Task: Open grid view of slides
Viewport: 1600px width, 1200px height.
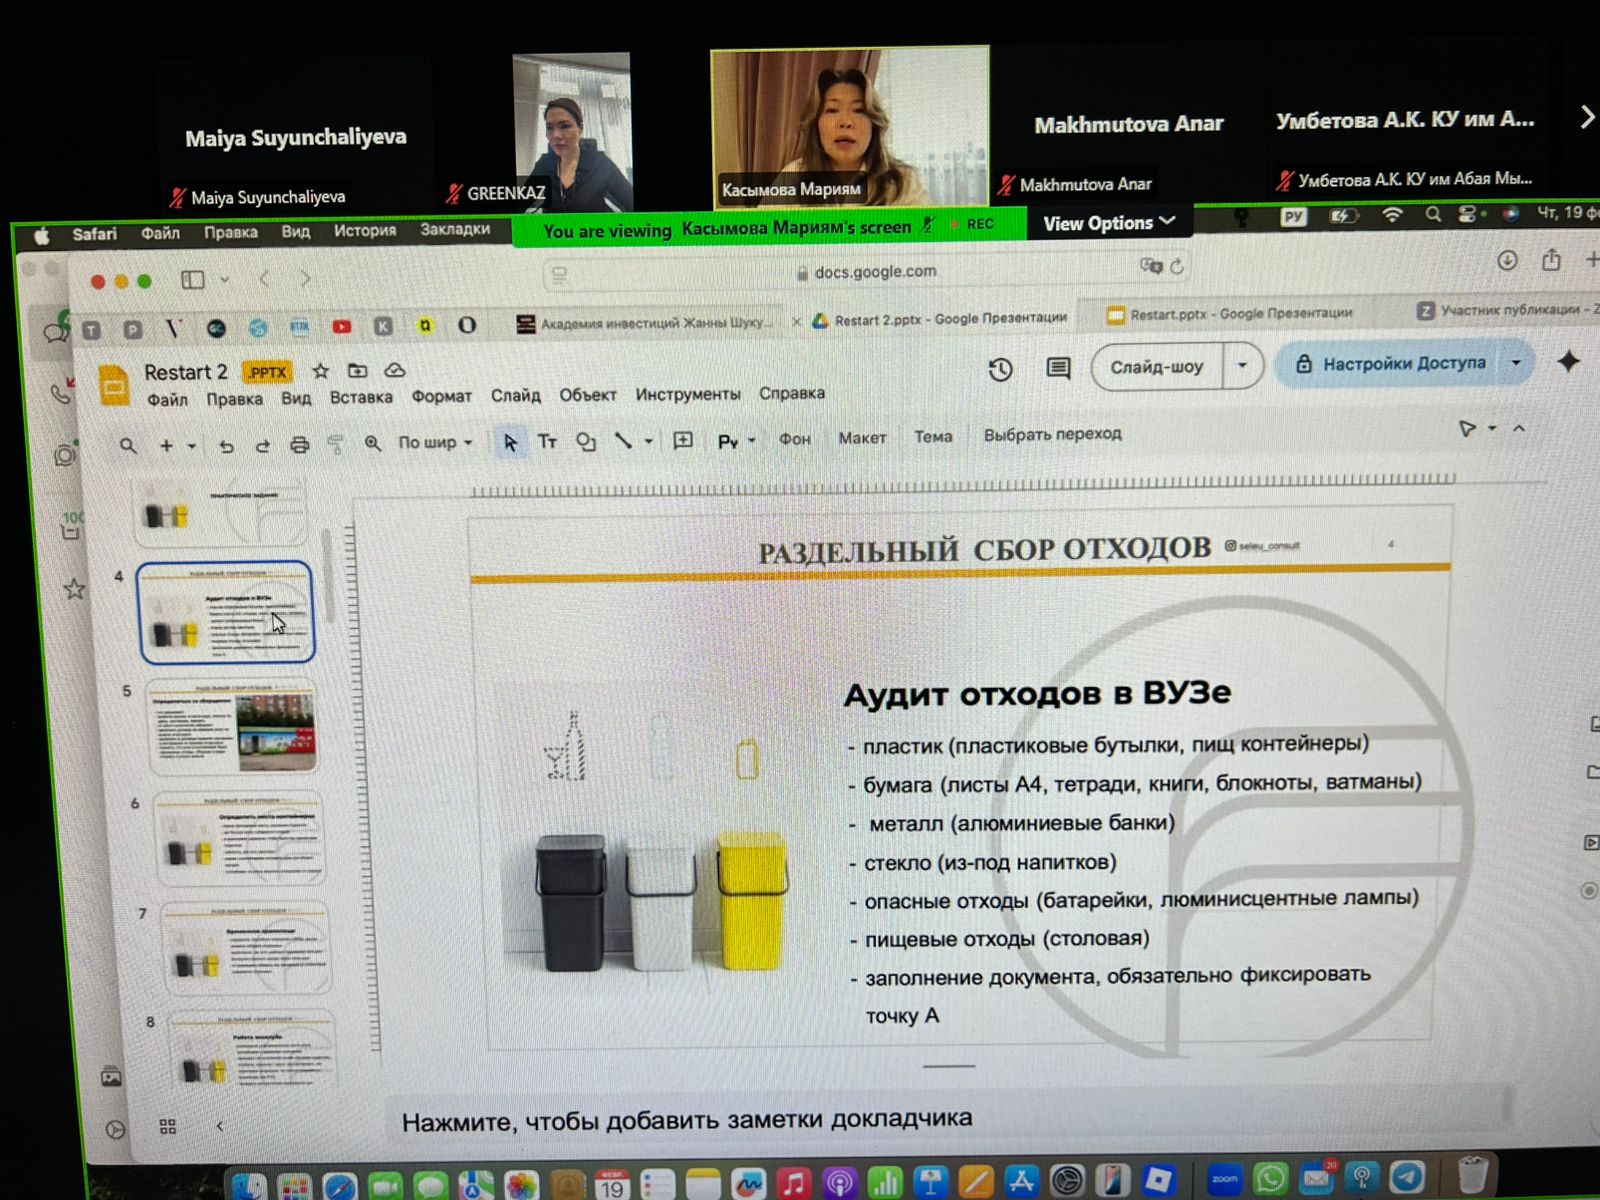Action: [168, 1127]
